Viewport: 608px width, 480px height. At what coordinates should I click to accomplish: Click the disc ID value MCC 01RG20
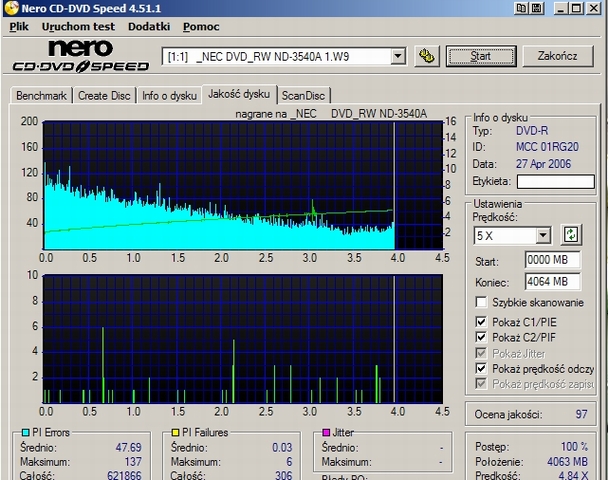[x=547, y=147]
